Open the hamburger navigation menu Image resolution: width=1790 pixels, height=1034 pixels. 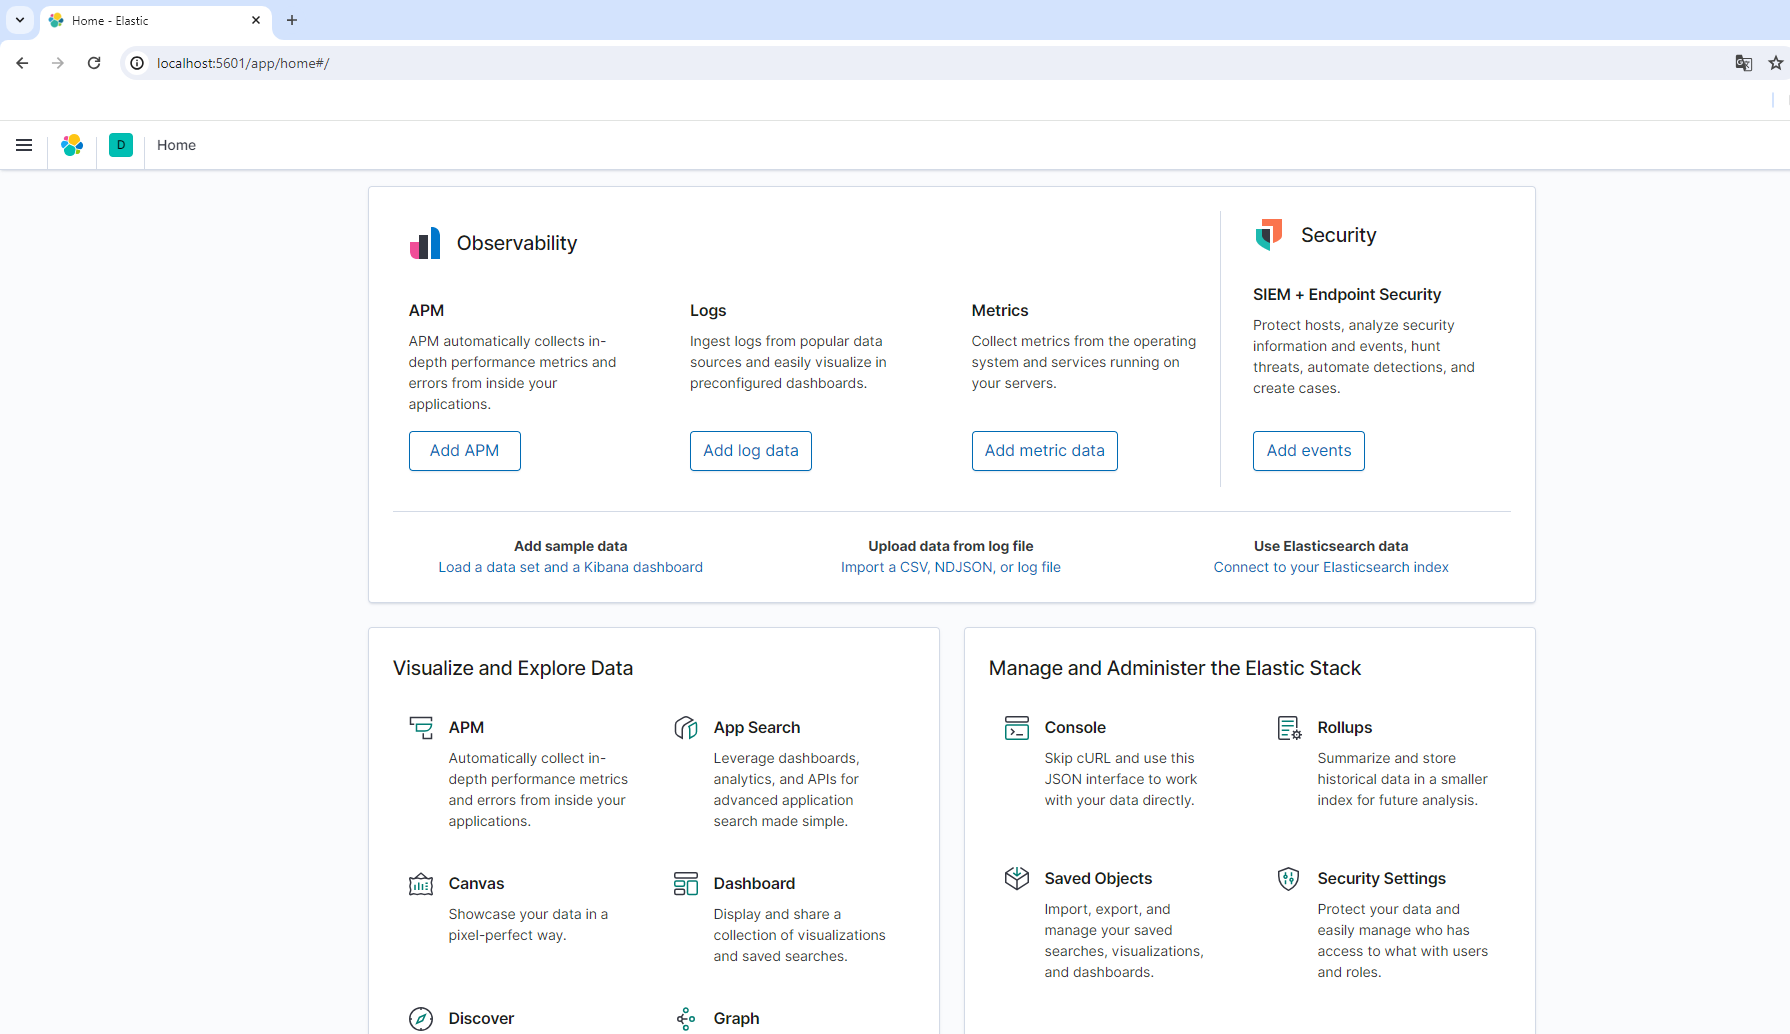tap(24, 145)
